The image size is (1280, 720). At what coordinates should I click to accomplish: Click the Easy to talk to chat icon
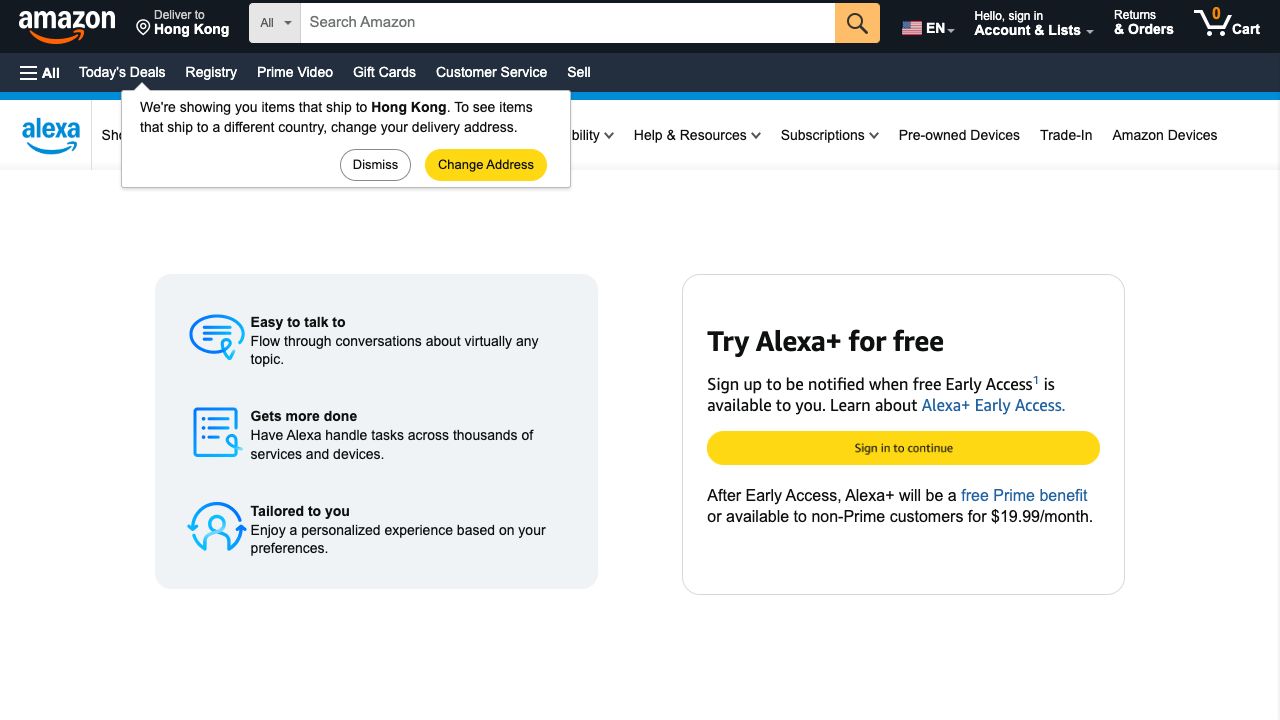[x=216, y=337]
